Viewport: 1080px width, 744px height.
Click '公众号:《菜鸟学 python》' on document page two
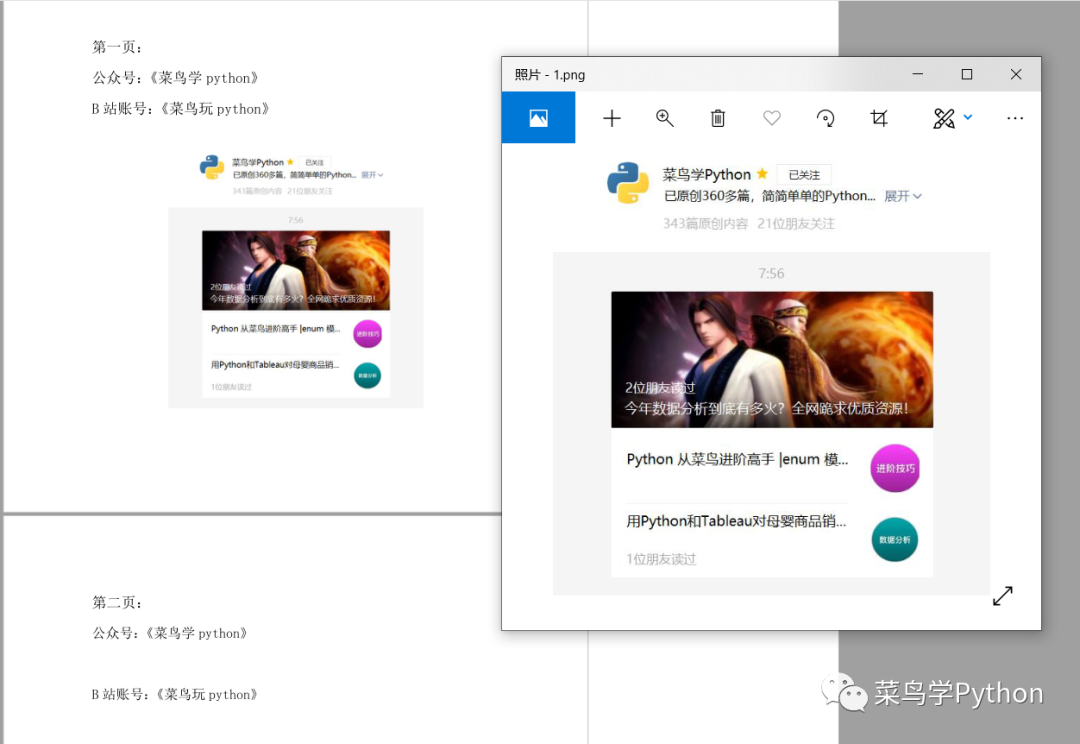[170, 633]
